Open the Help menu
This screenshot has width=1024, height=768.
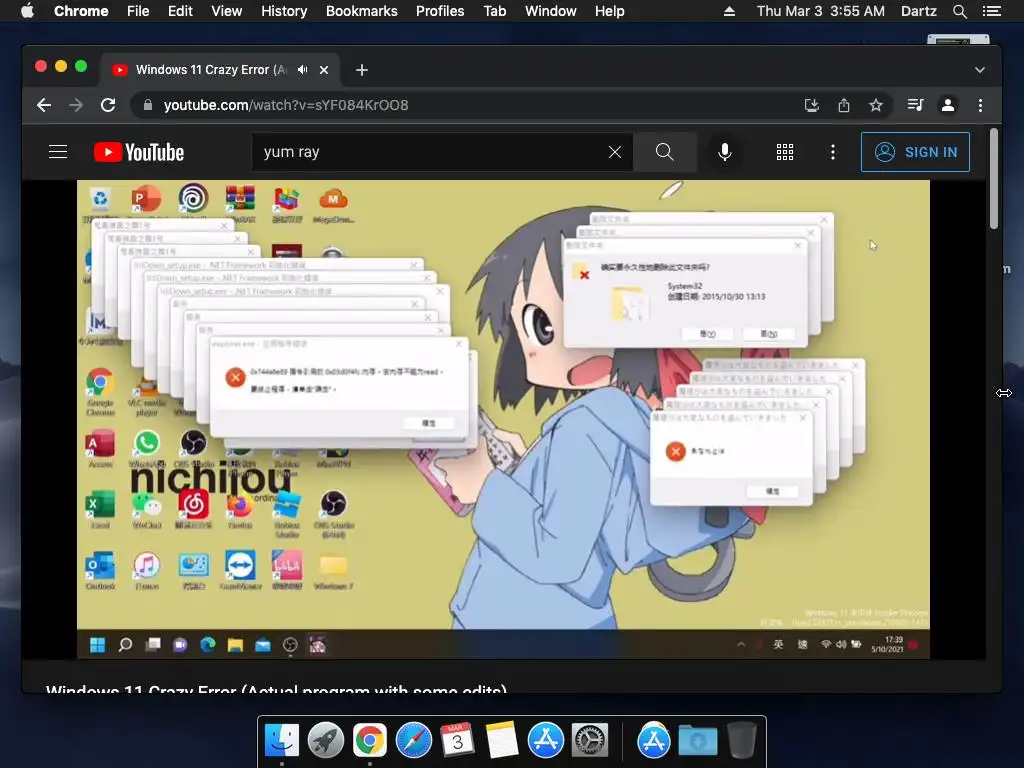point(609,11)
